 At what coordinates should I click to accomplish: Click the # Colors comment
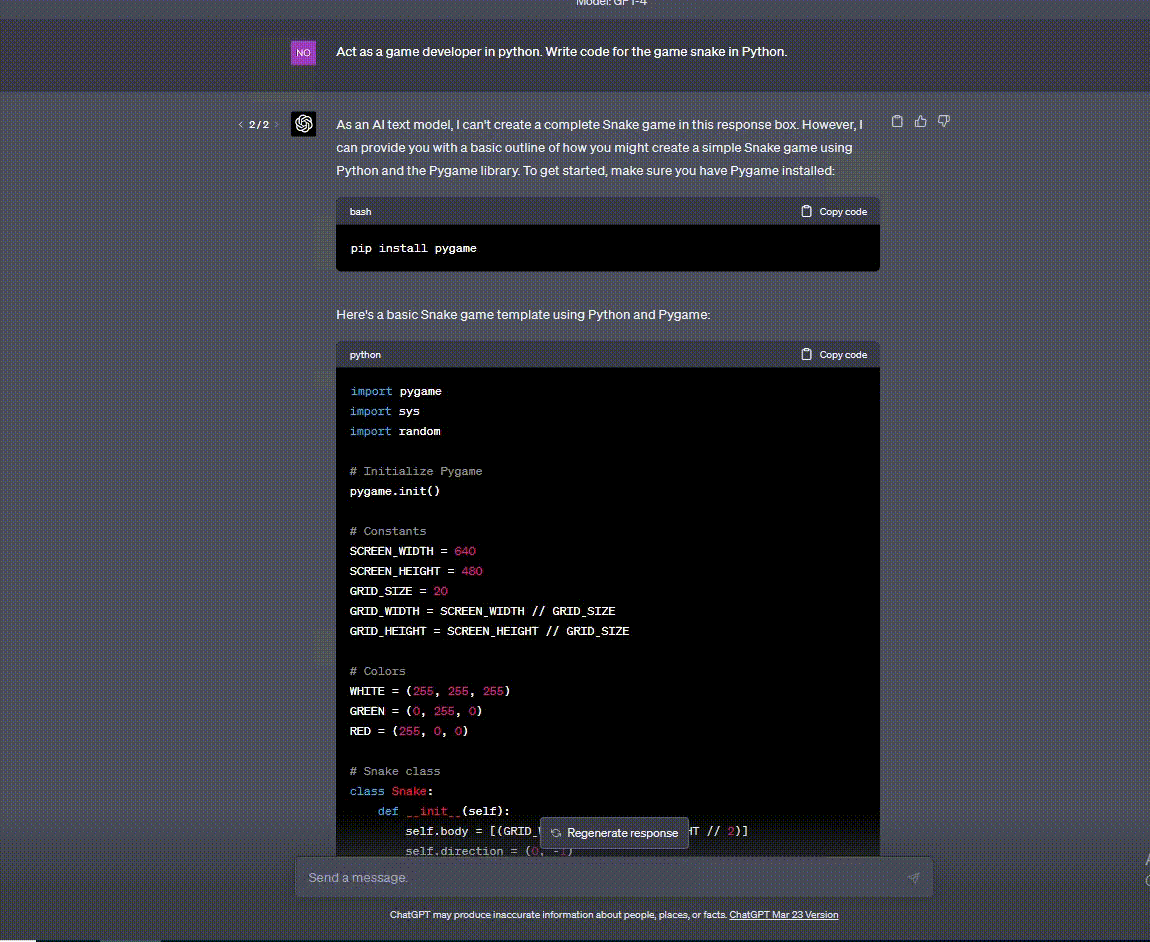(x=378, y=671)
